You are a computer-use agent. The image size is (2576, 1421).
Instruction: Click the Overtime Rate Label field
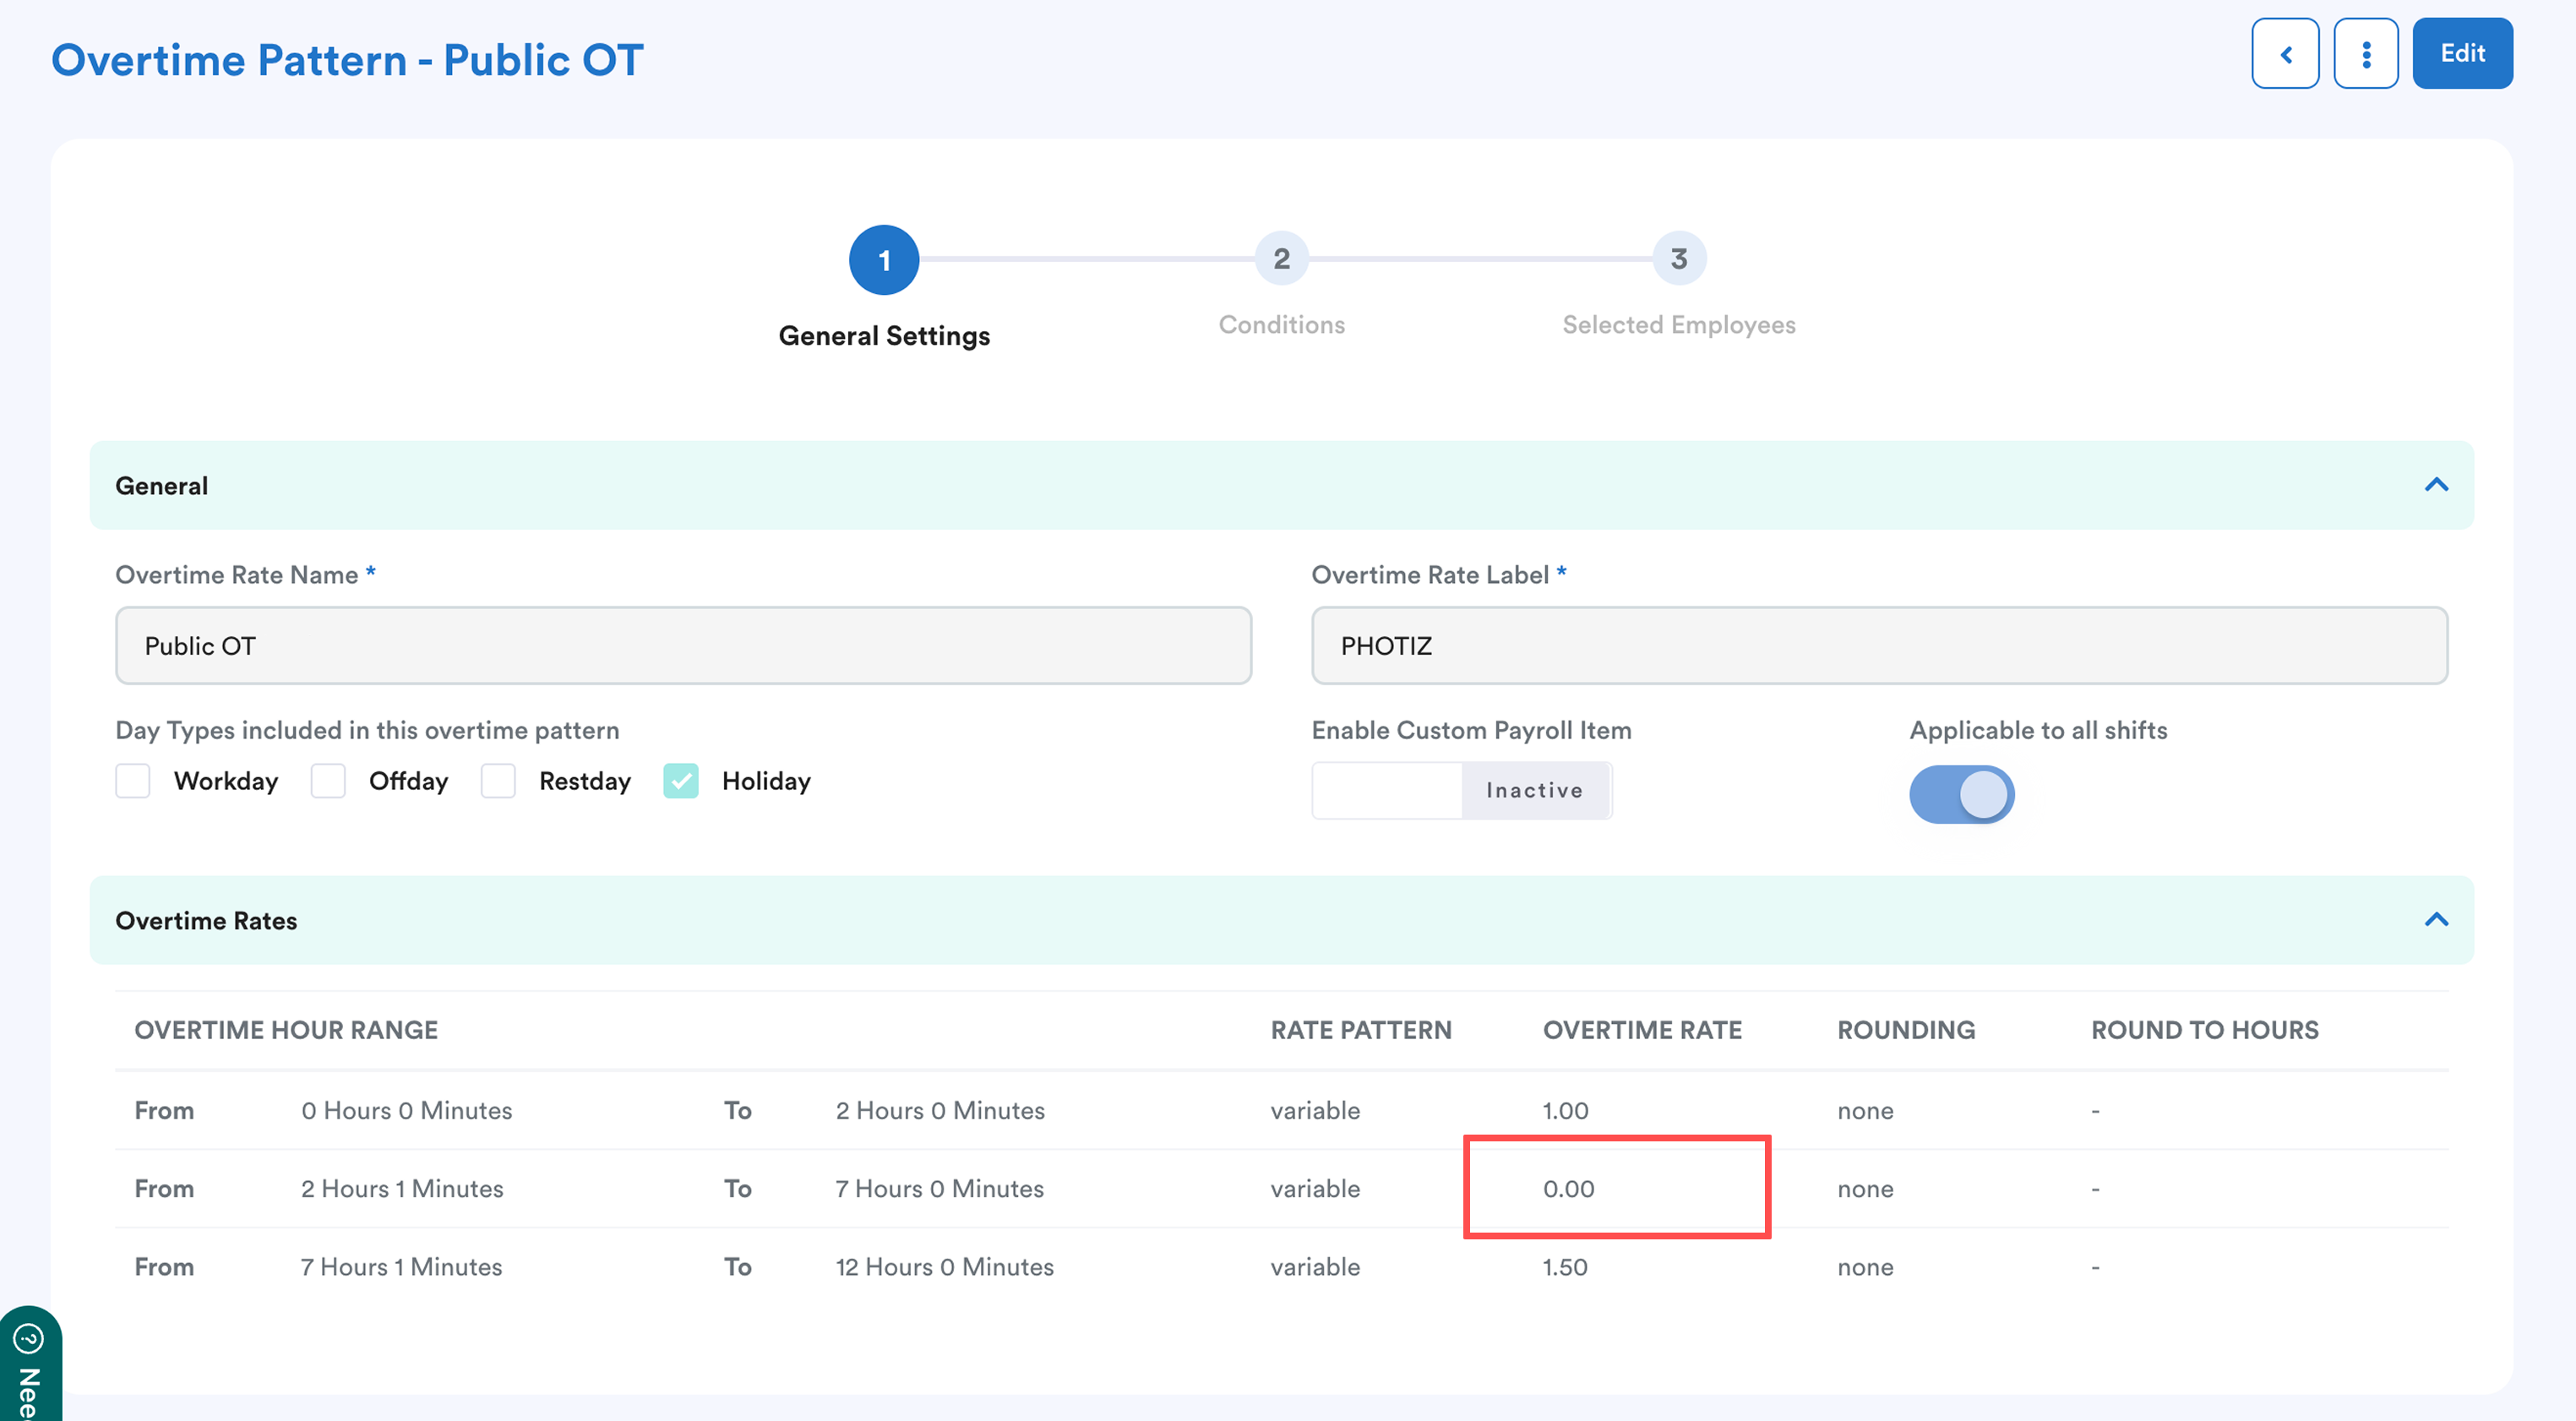click(x=1878, y=646)
